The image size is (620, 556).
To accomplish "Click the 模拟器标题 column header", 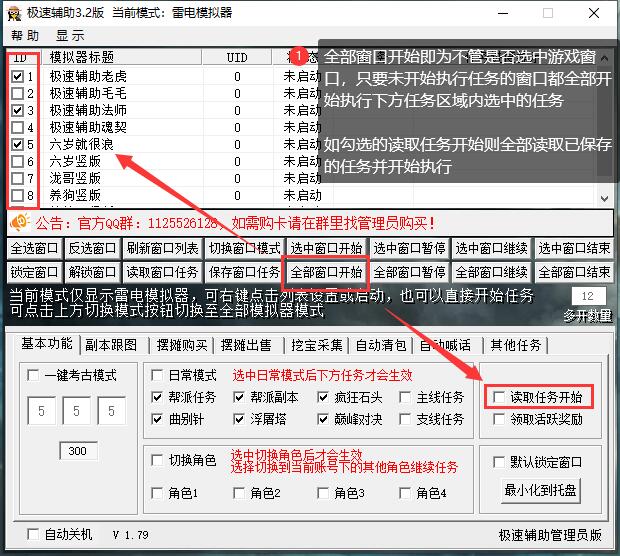I will tap(121, 57).
